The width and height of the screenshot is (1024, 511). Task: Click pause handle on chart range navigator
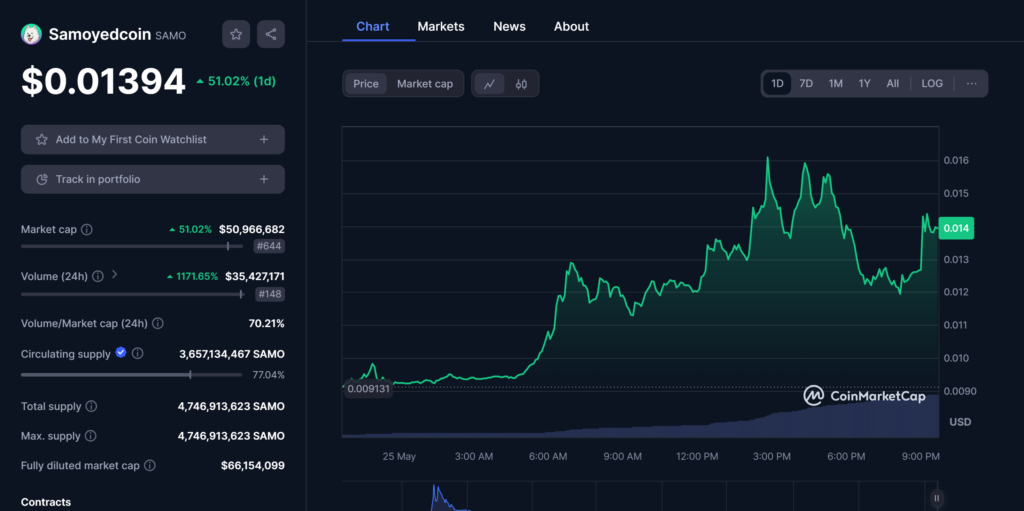click(936, 497)
